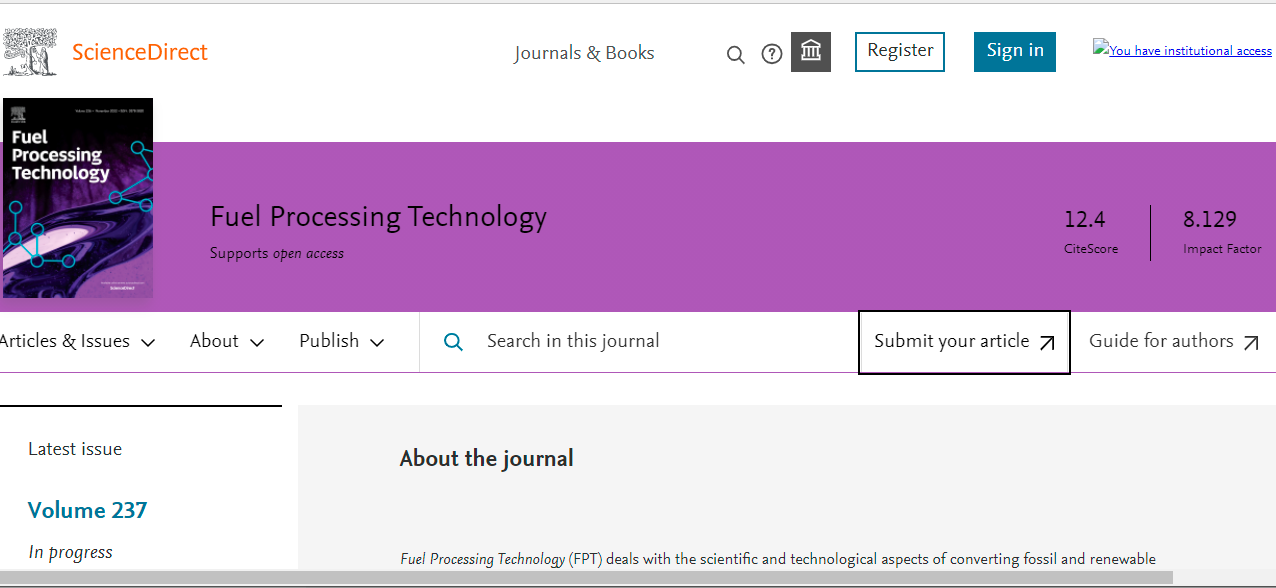Click the ScienceDirect brand name
Image resolution: width=1276 pixels, height=588 pixels.
coord(140,52)
